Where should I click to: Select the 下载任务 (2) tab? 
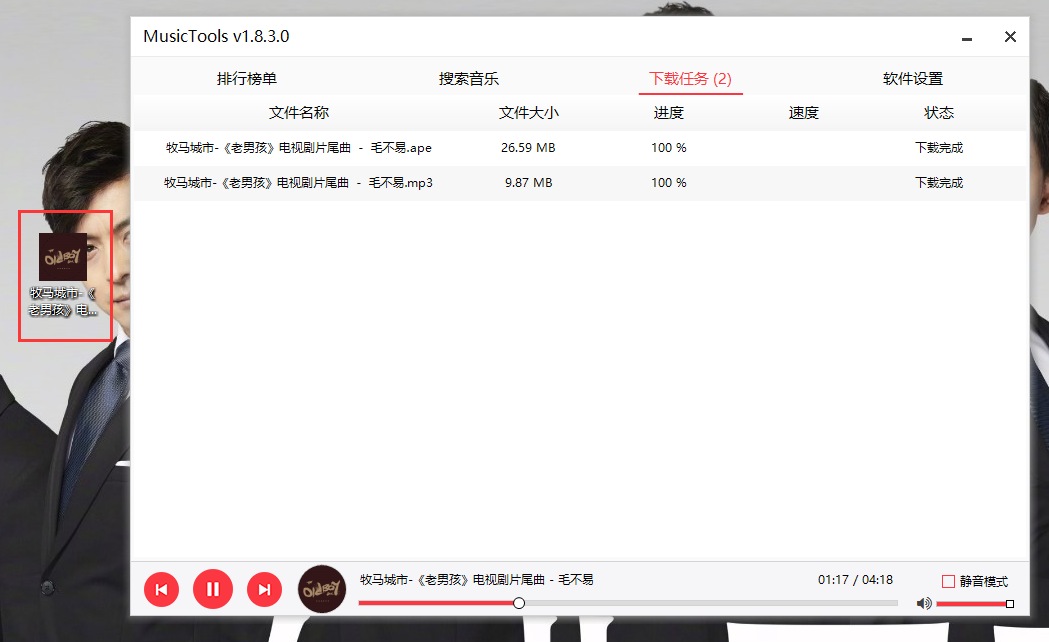(x=690, y=79)
